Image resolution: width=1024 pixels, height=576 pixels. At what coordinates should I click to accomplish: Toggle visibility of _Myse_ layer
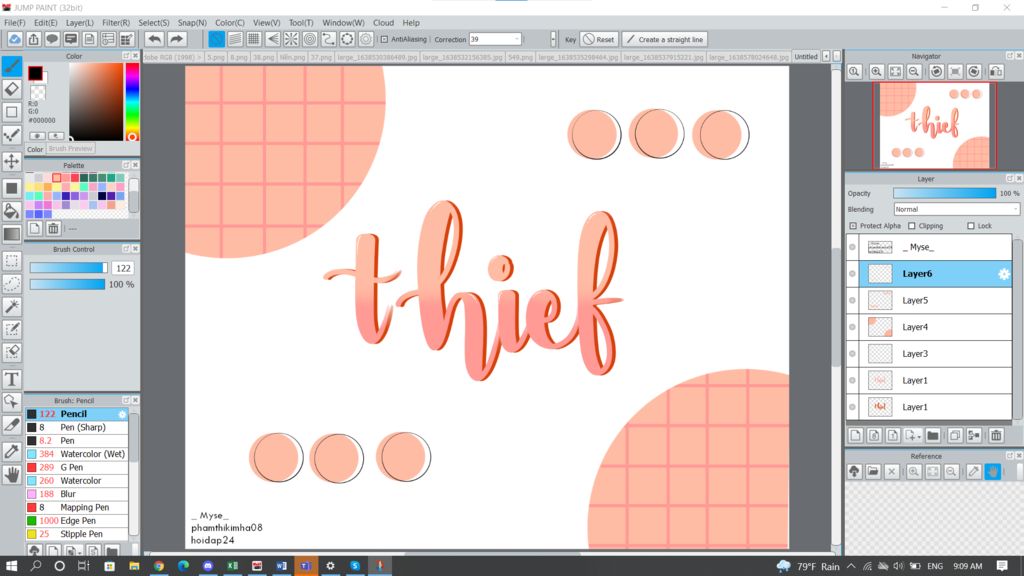click(852, 248)
